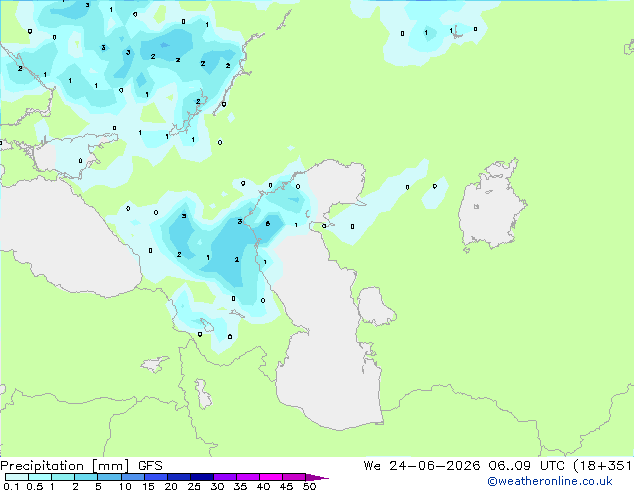This screenshot has width=634, height=490.
Task: Click the '(18+351' forecast offset text
Action: (x=603, y=466)
